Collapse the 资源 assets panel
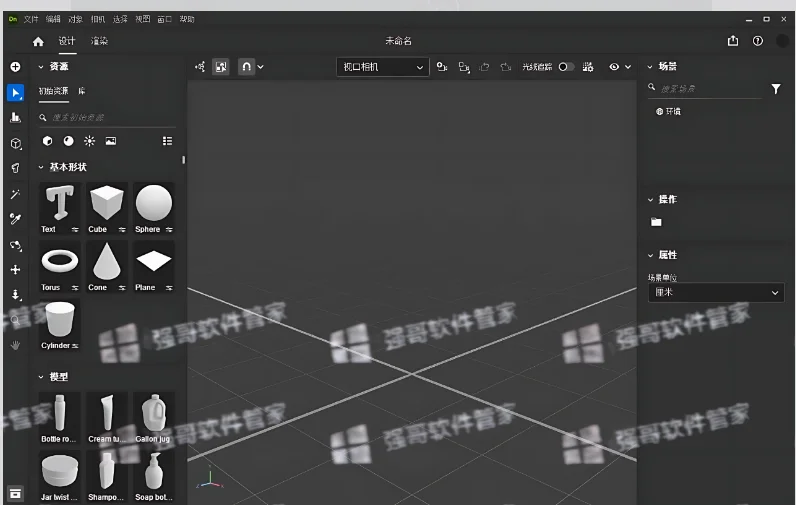 (x=41, y=66)
